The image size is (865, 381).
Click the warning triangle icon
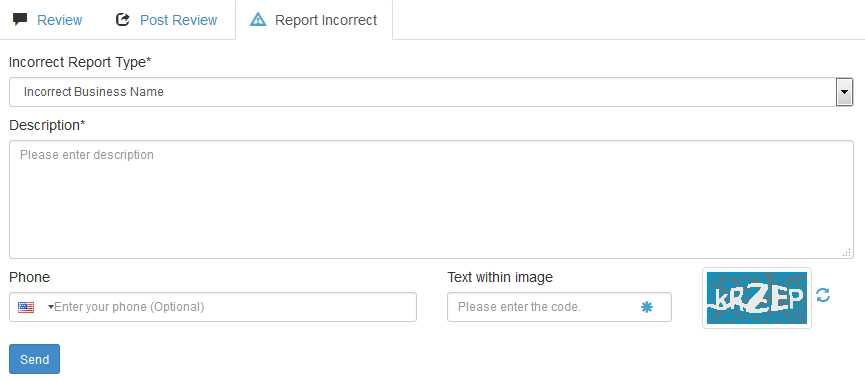point(258,20)
